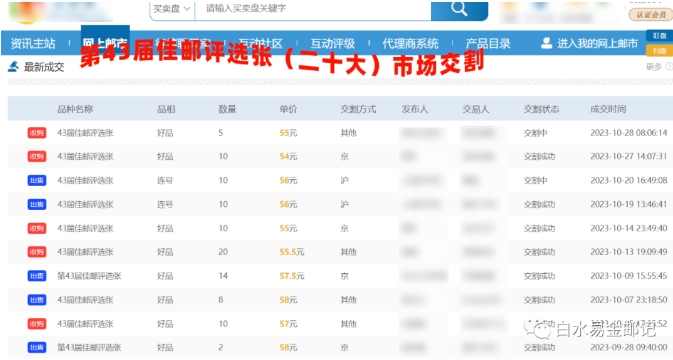The height and width of the screenshot is (360, 673).
Task: Go to the 互动评级 nav tab
Action: [332, 43]
